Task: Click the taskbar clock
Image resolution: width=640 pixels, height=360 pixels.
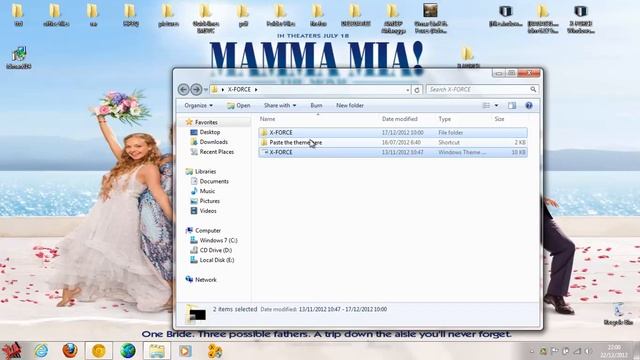Action: (614, 351)
